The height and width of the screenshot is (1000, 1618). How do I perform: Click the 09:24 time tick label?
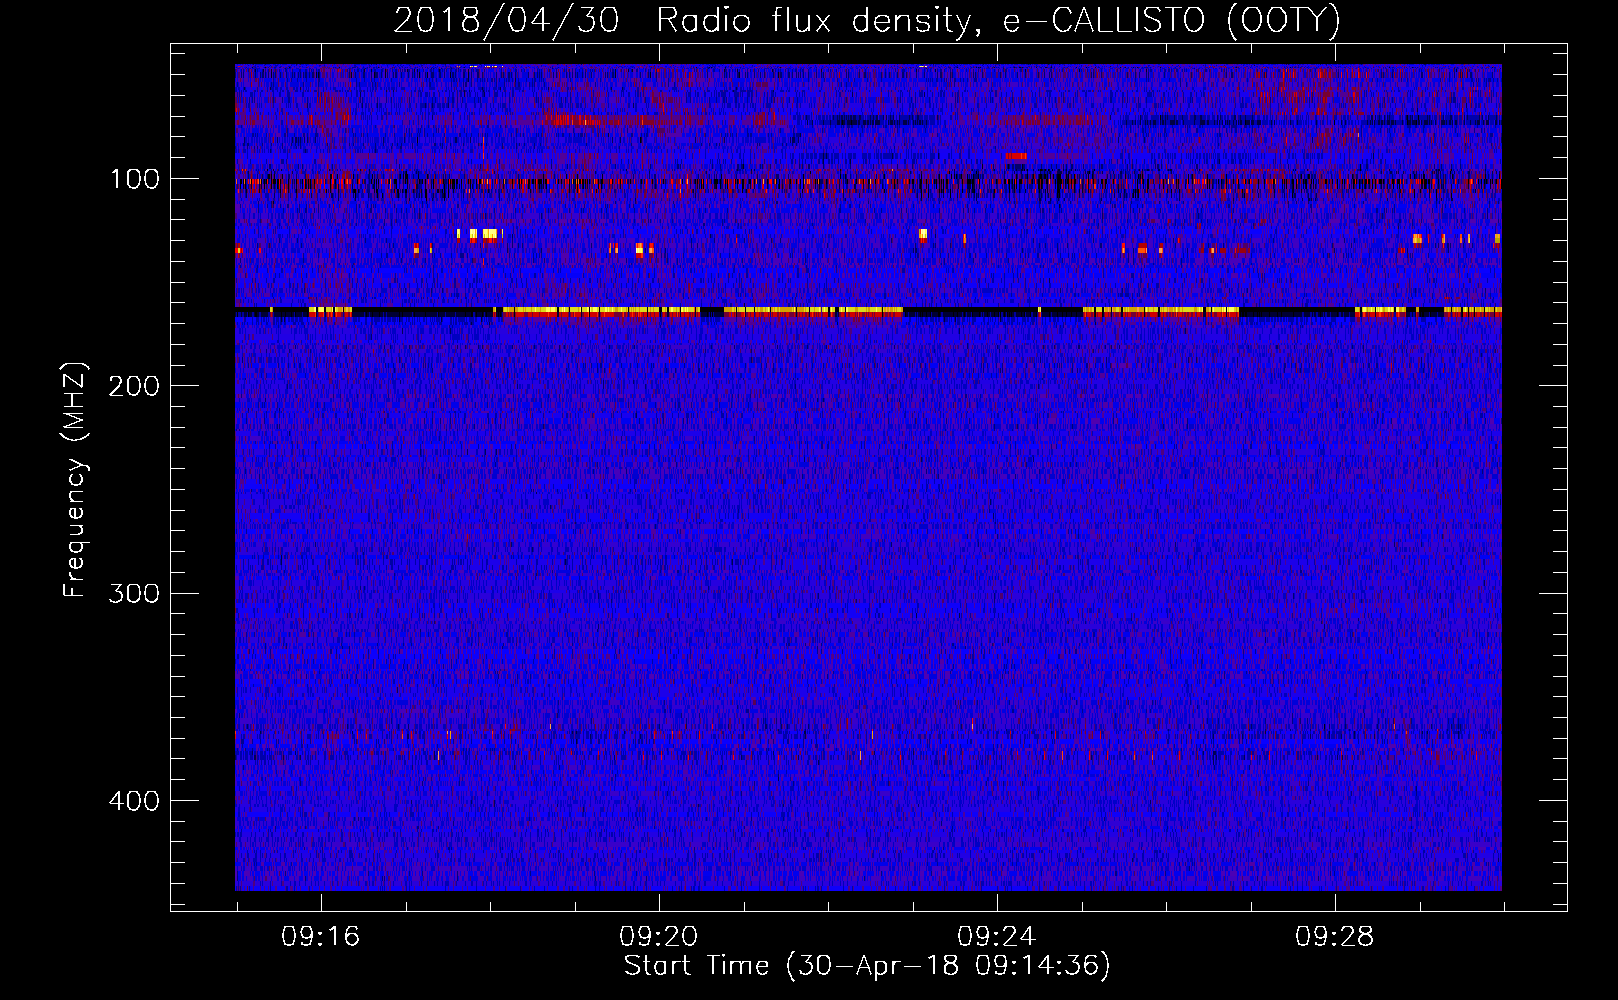pos(996,937)
